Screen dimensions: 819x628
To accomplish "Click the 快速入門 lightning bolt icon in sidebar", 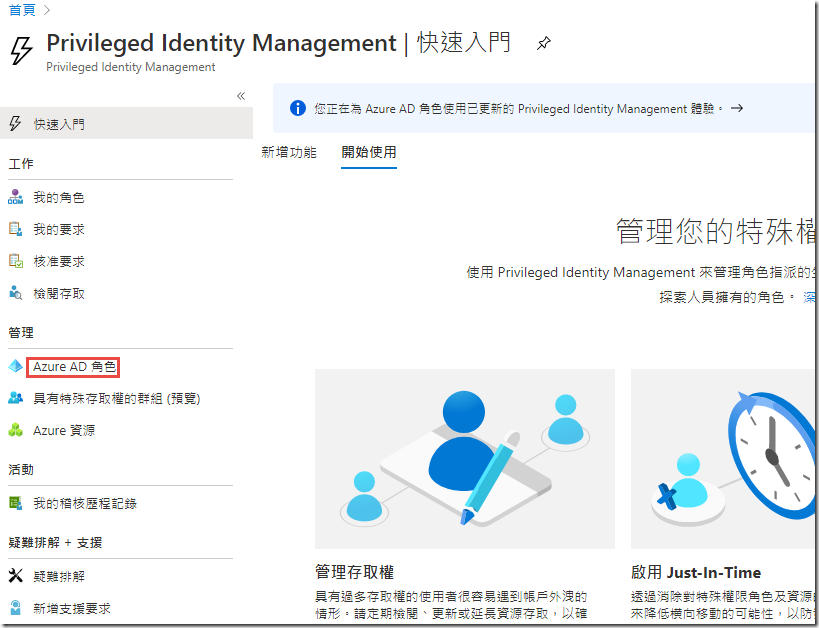I will 15,124.
